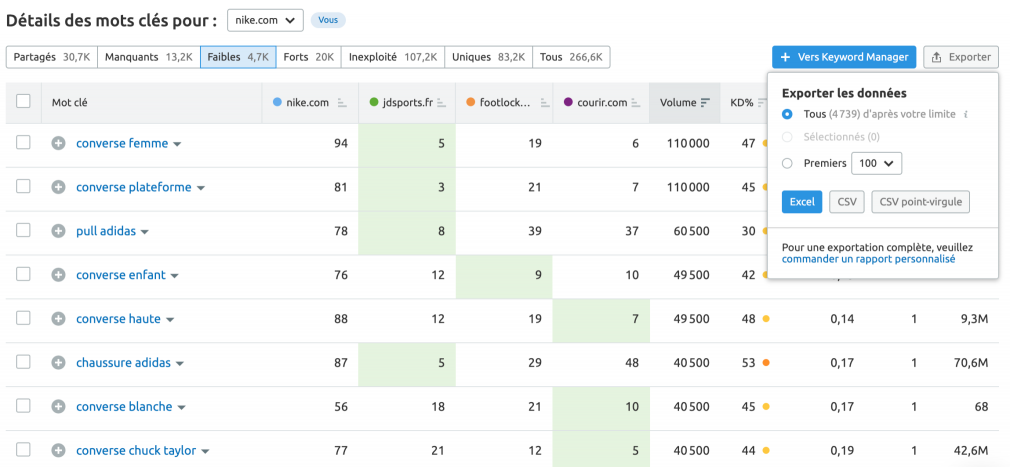Sort by Volume column icon
This screenshot has width=1010, height=467.
(705, 102)
